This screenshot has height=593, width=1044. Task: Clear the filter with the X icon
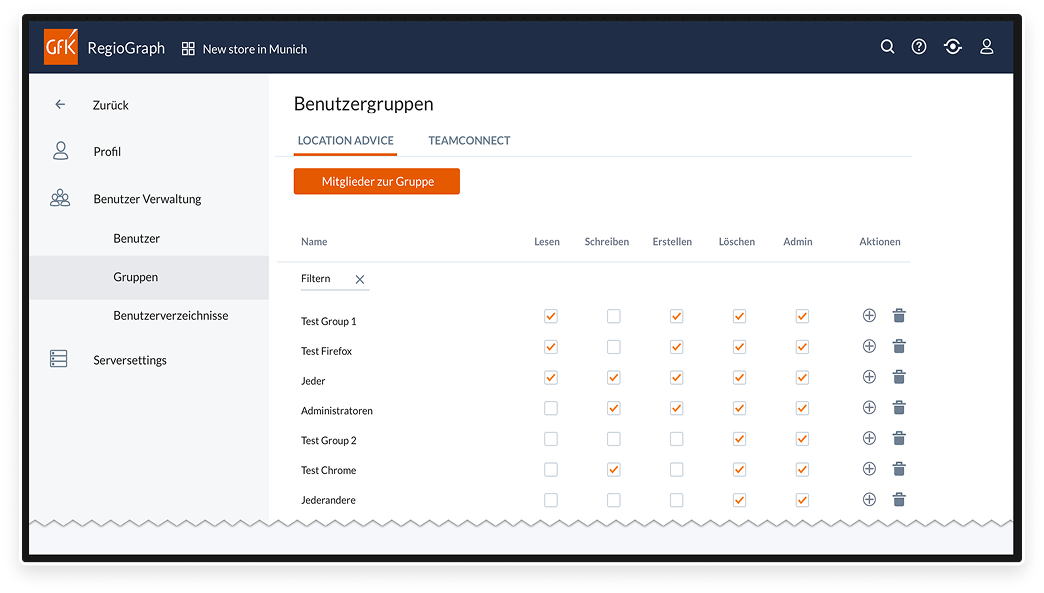coord(360,280)
